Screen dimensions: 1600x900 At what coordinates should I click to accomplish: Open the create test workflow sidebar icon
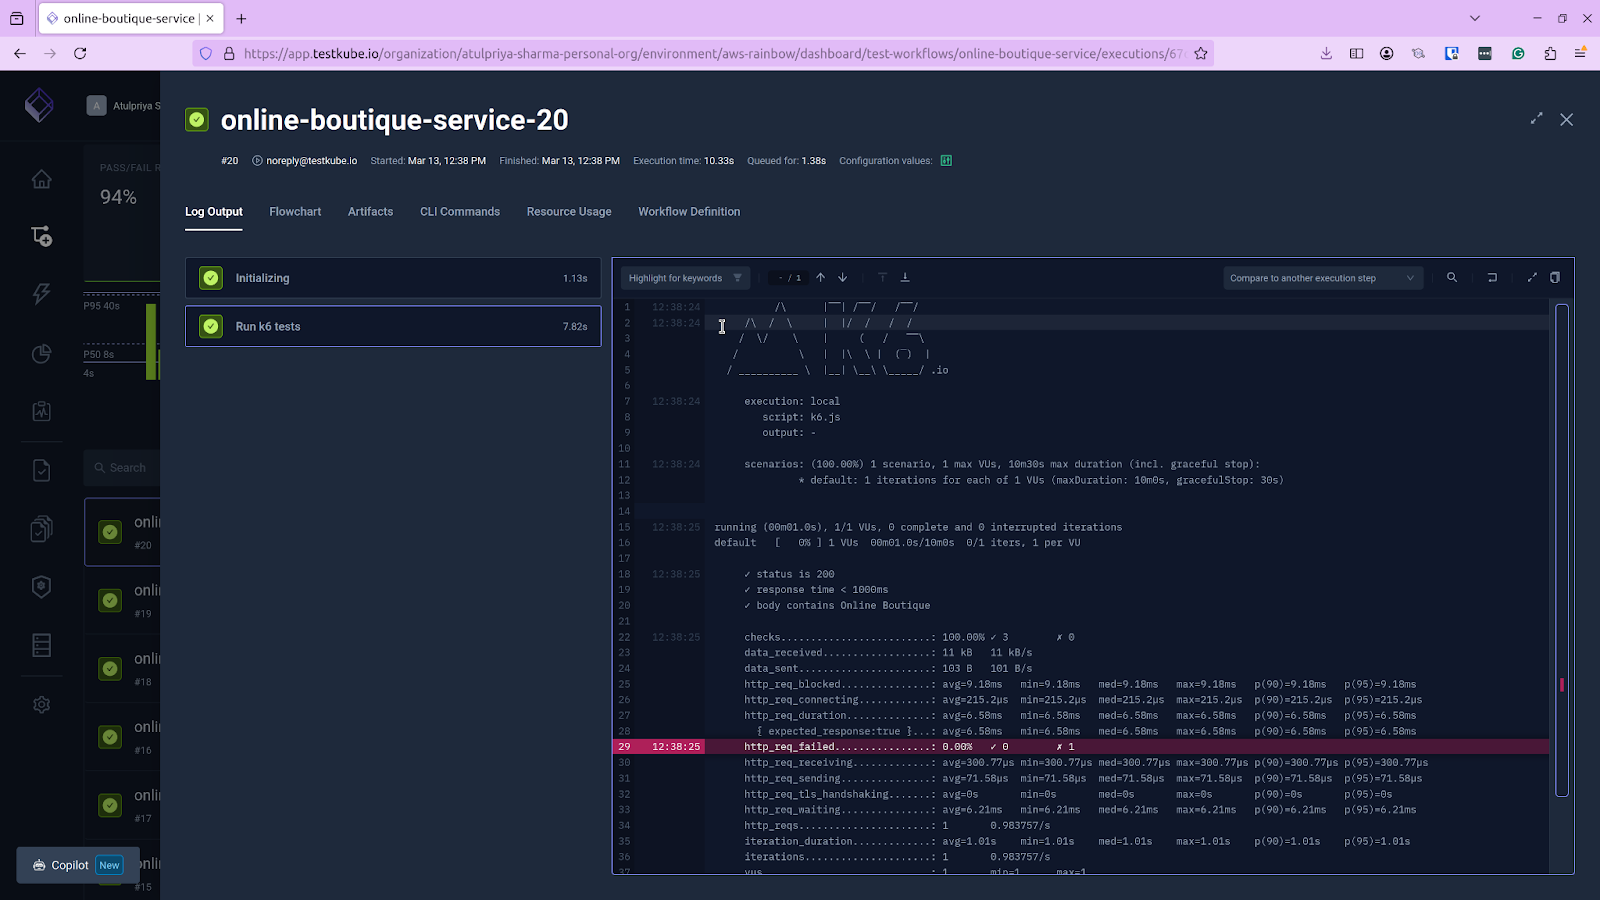coord(41,236)
